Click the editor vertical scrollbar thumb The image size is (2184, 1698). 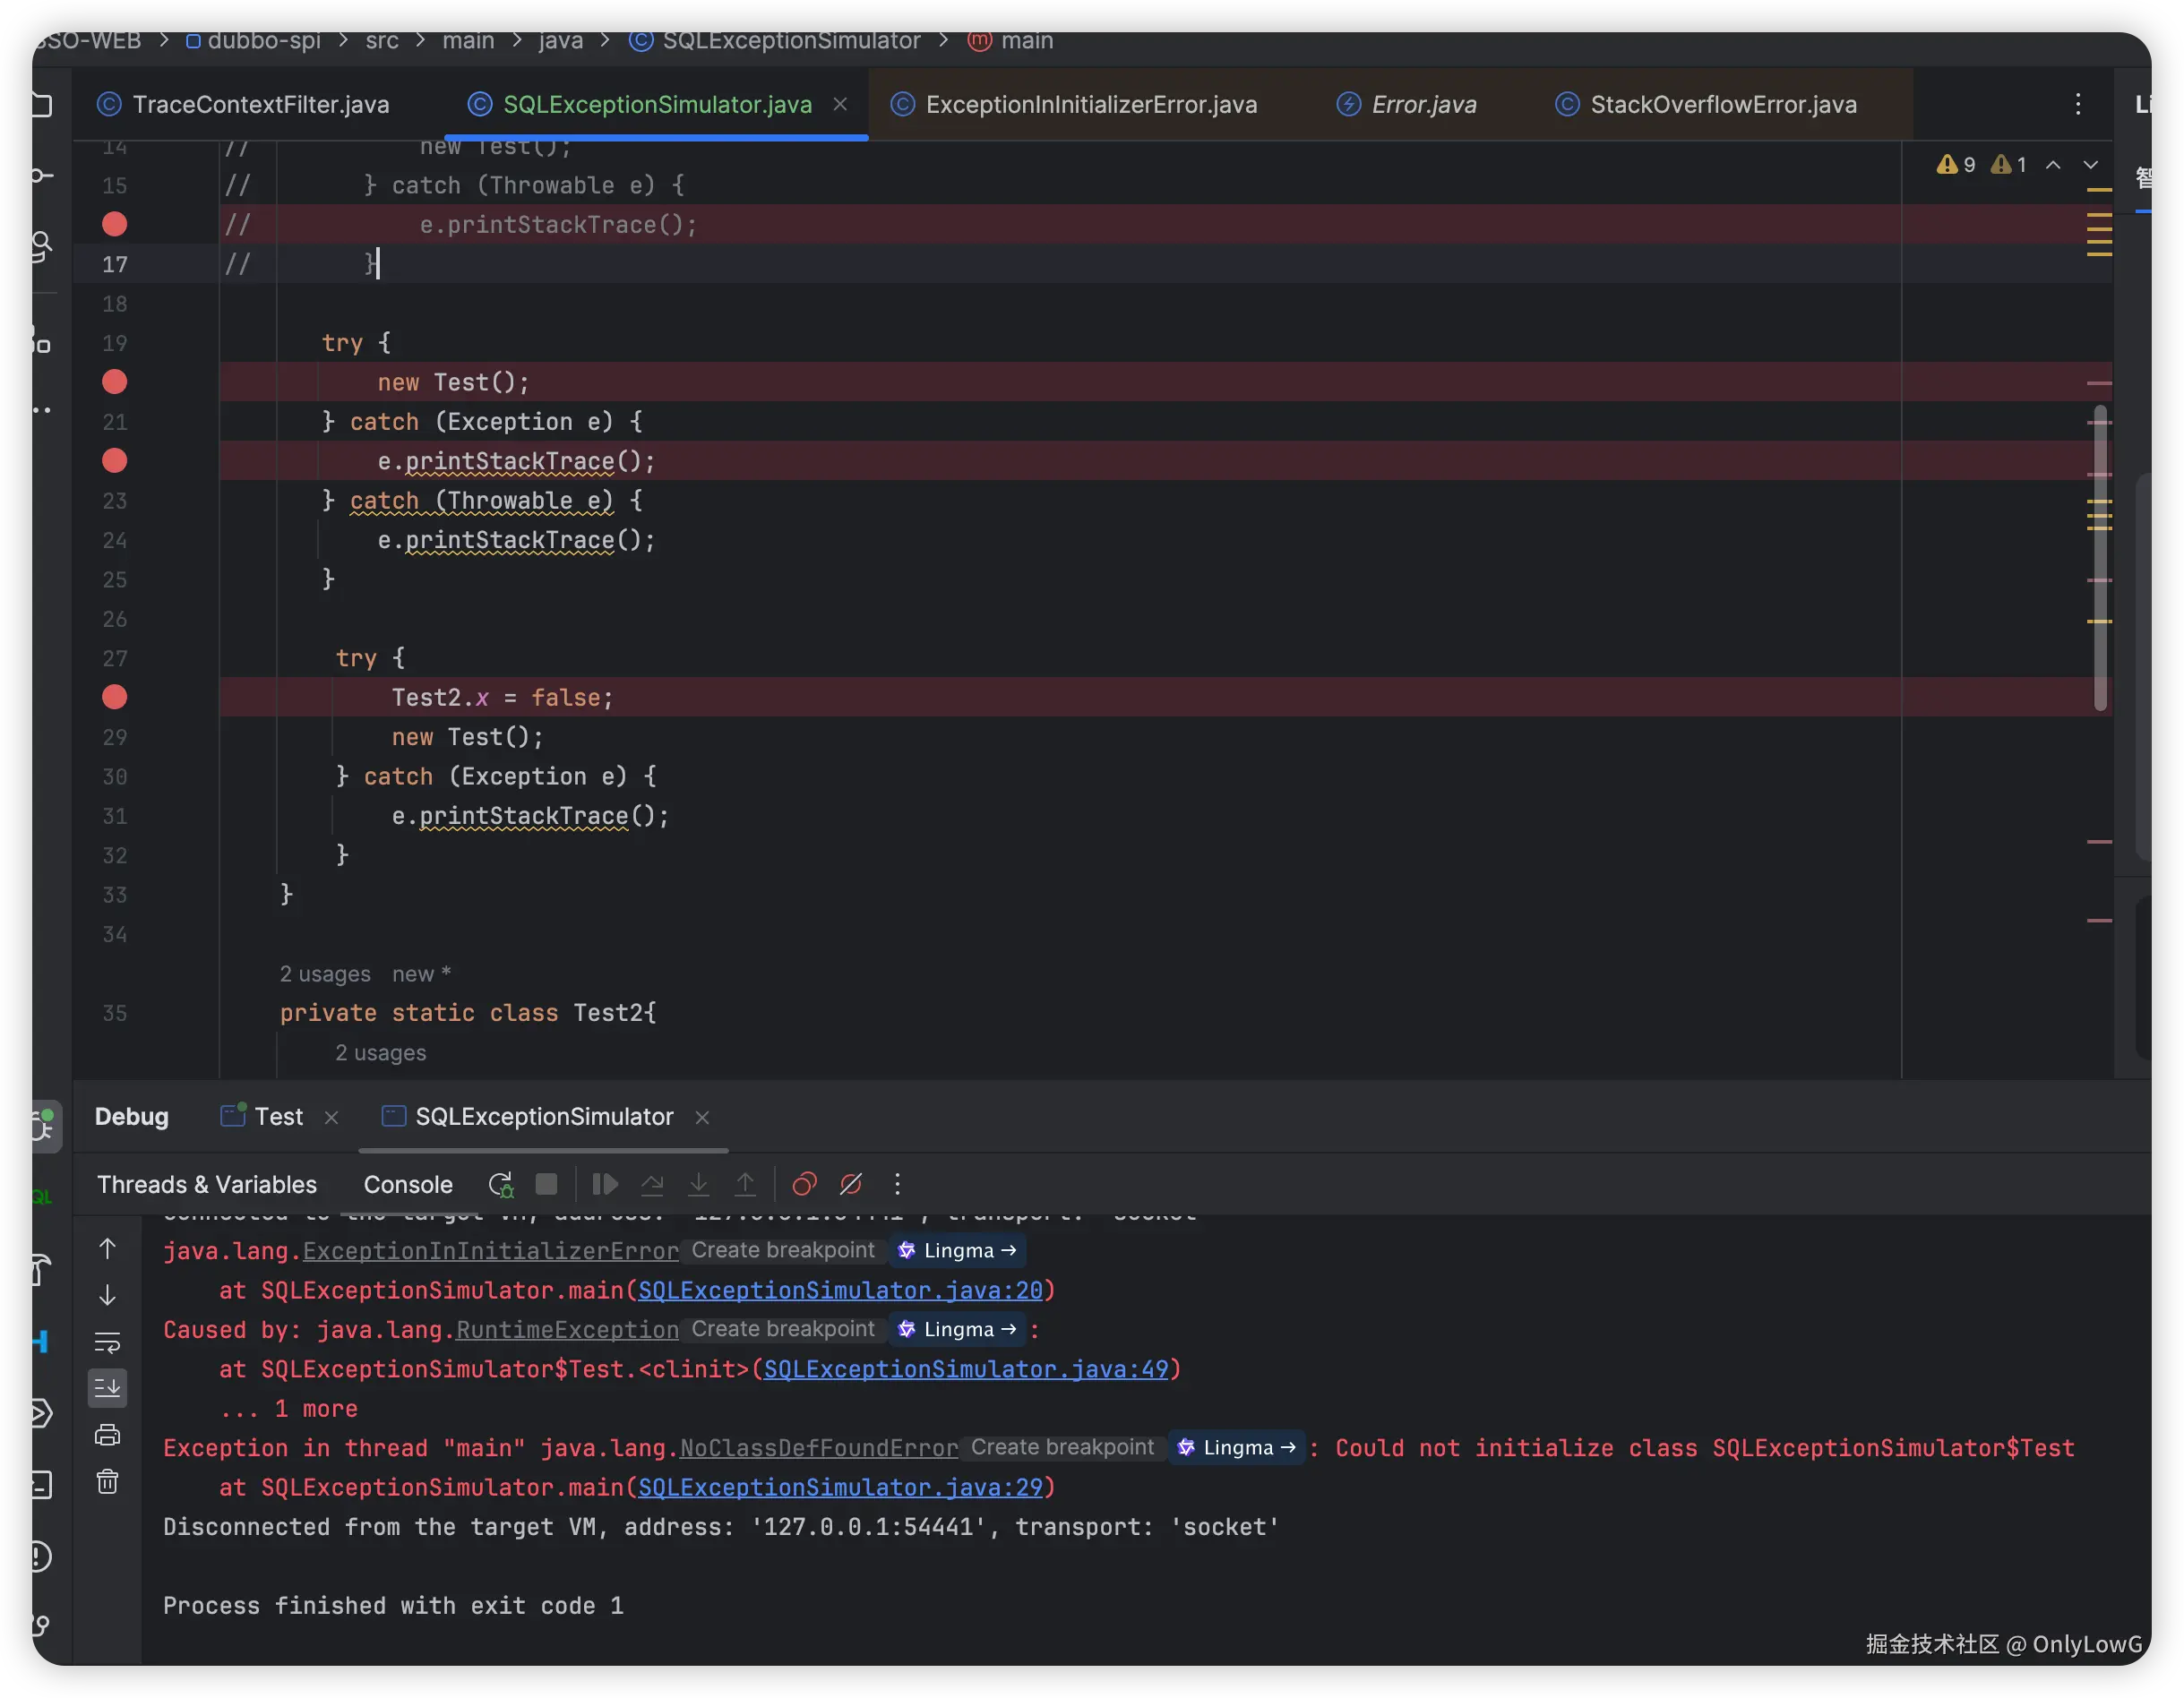tap(2100, 560)
